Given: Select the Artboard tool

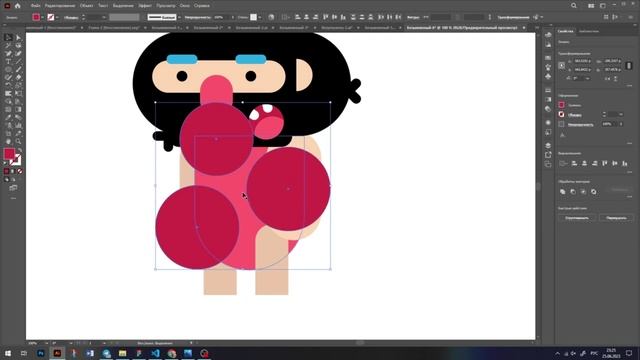Looking at the screenshot, I should pos(8,133).
